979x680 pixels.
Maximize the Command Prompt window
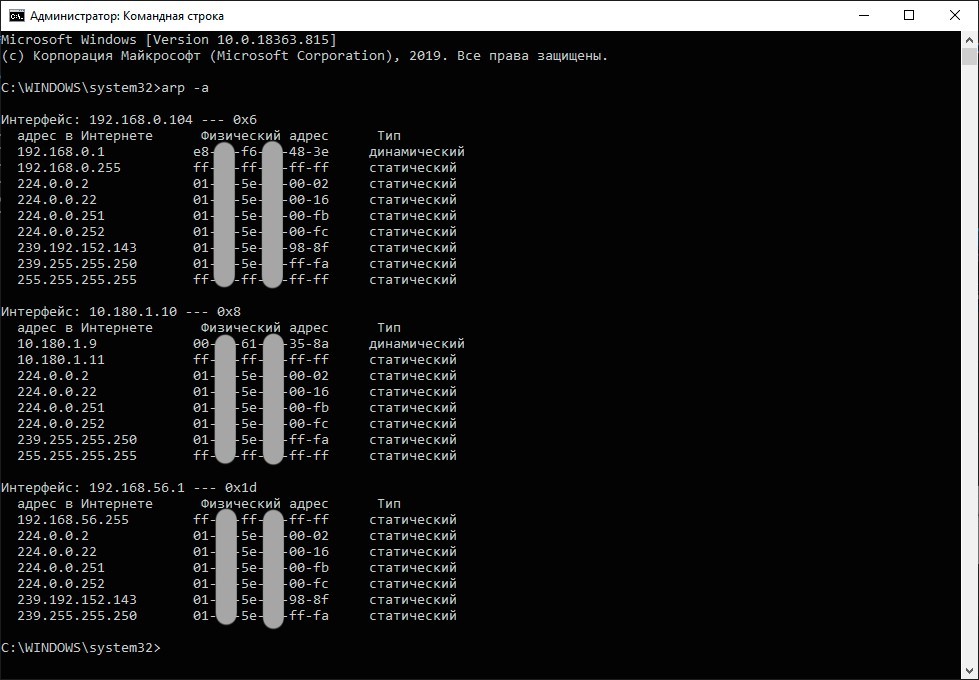(908, 16)
